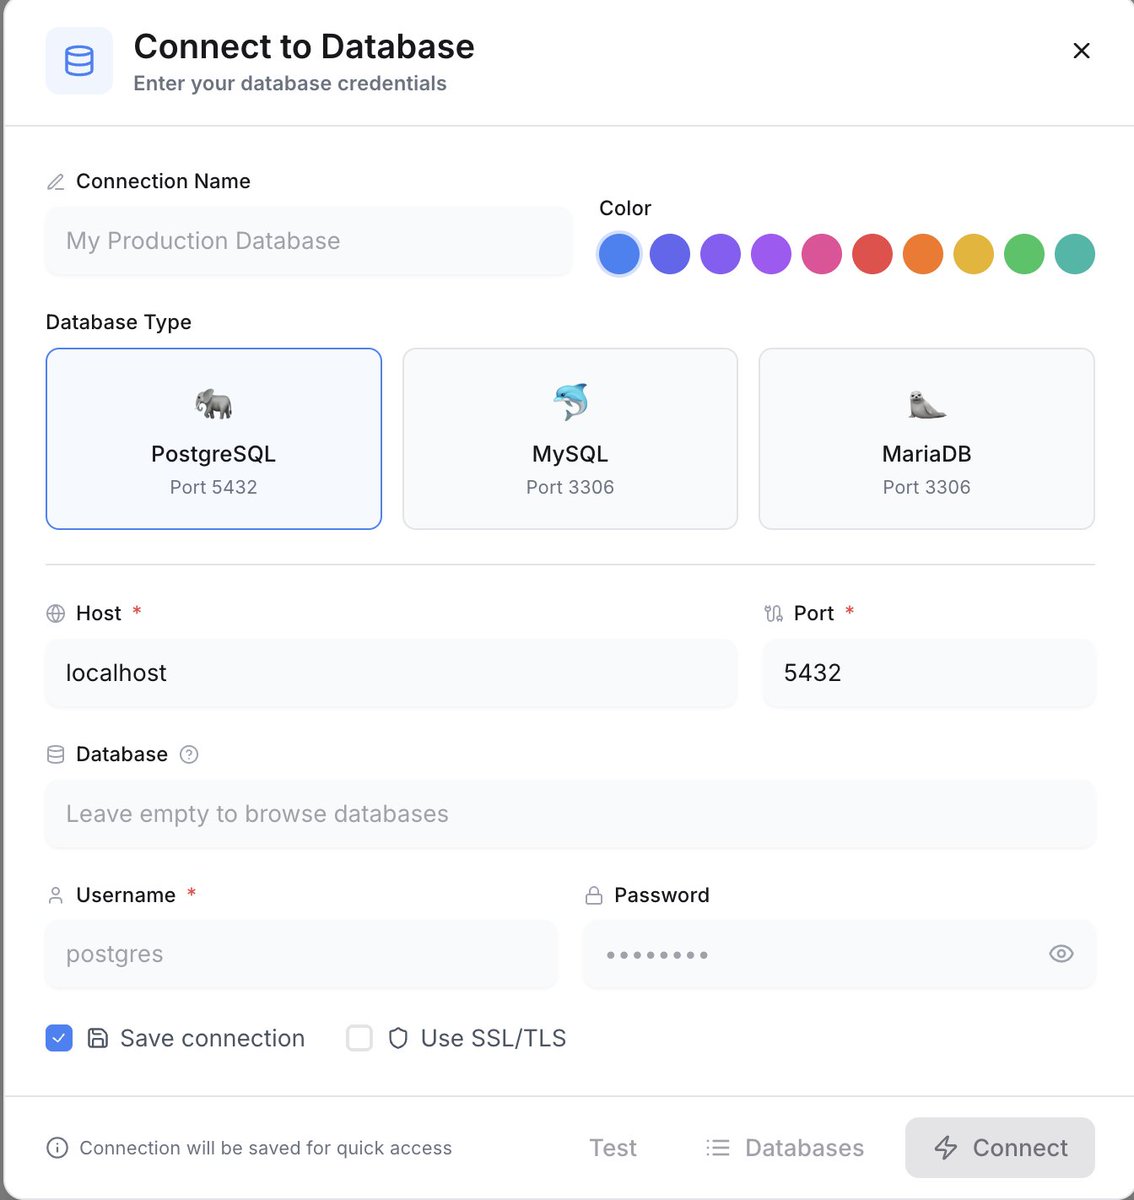The image size is (1134, 1200).
Task: Click the 'Save connection' label text
Action: tap(212, 1038)
